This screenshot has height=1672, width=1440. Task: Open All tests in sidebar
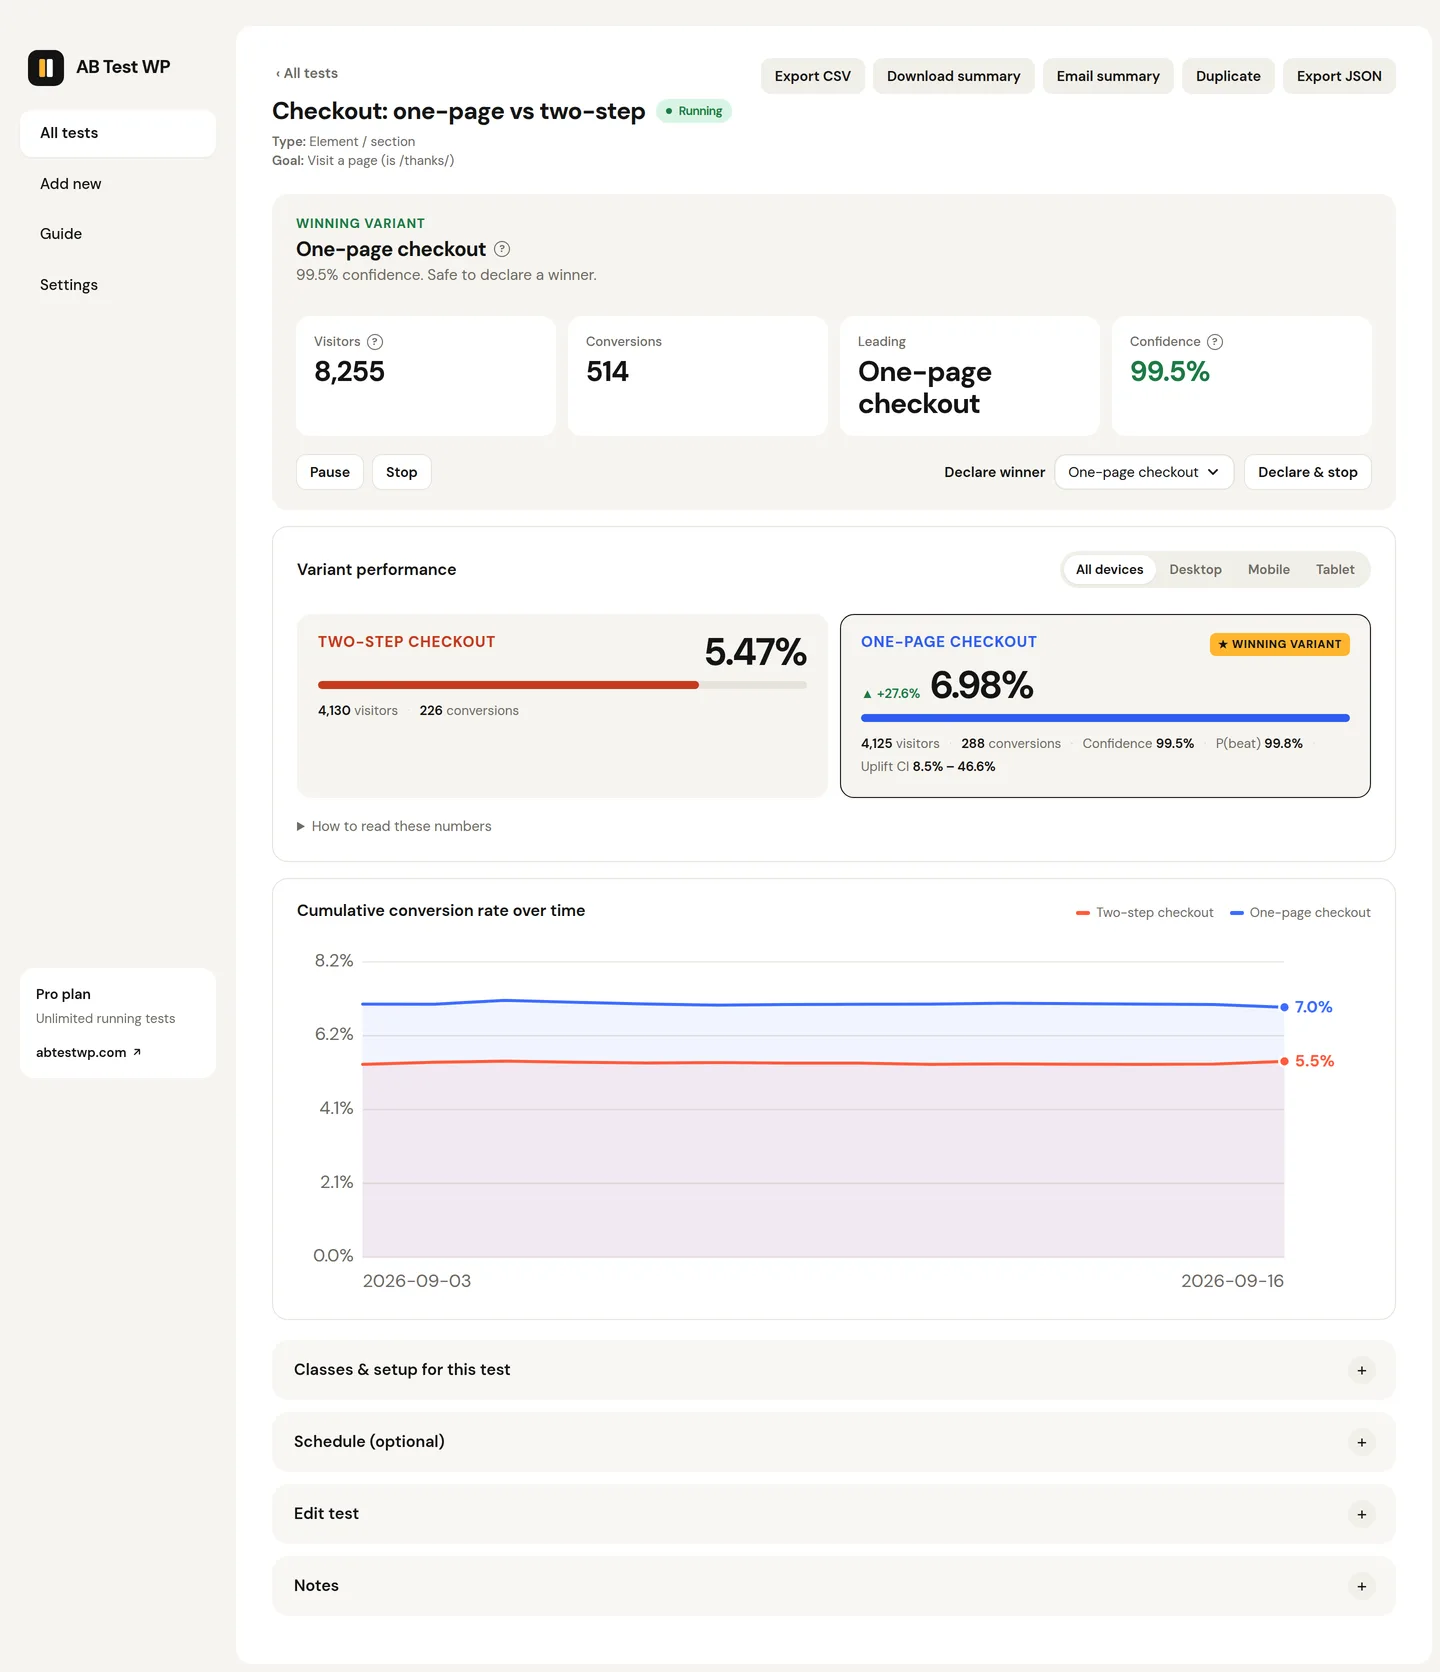pos(118,133)
